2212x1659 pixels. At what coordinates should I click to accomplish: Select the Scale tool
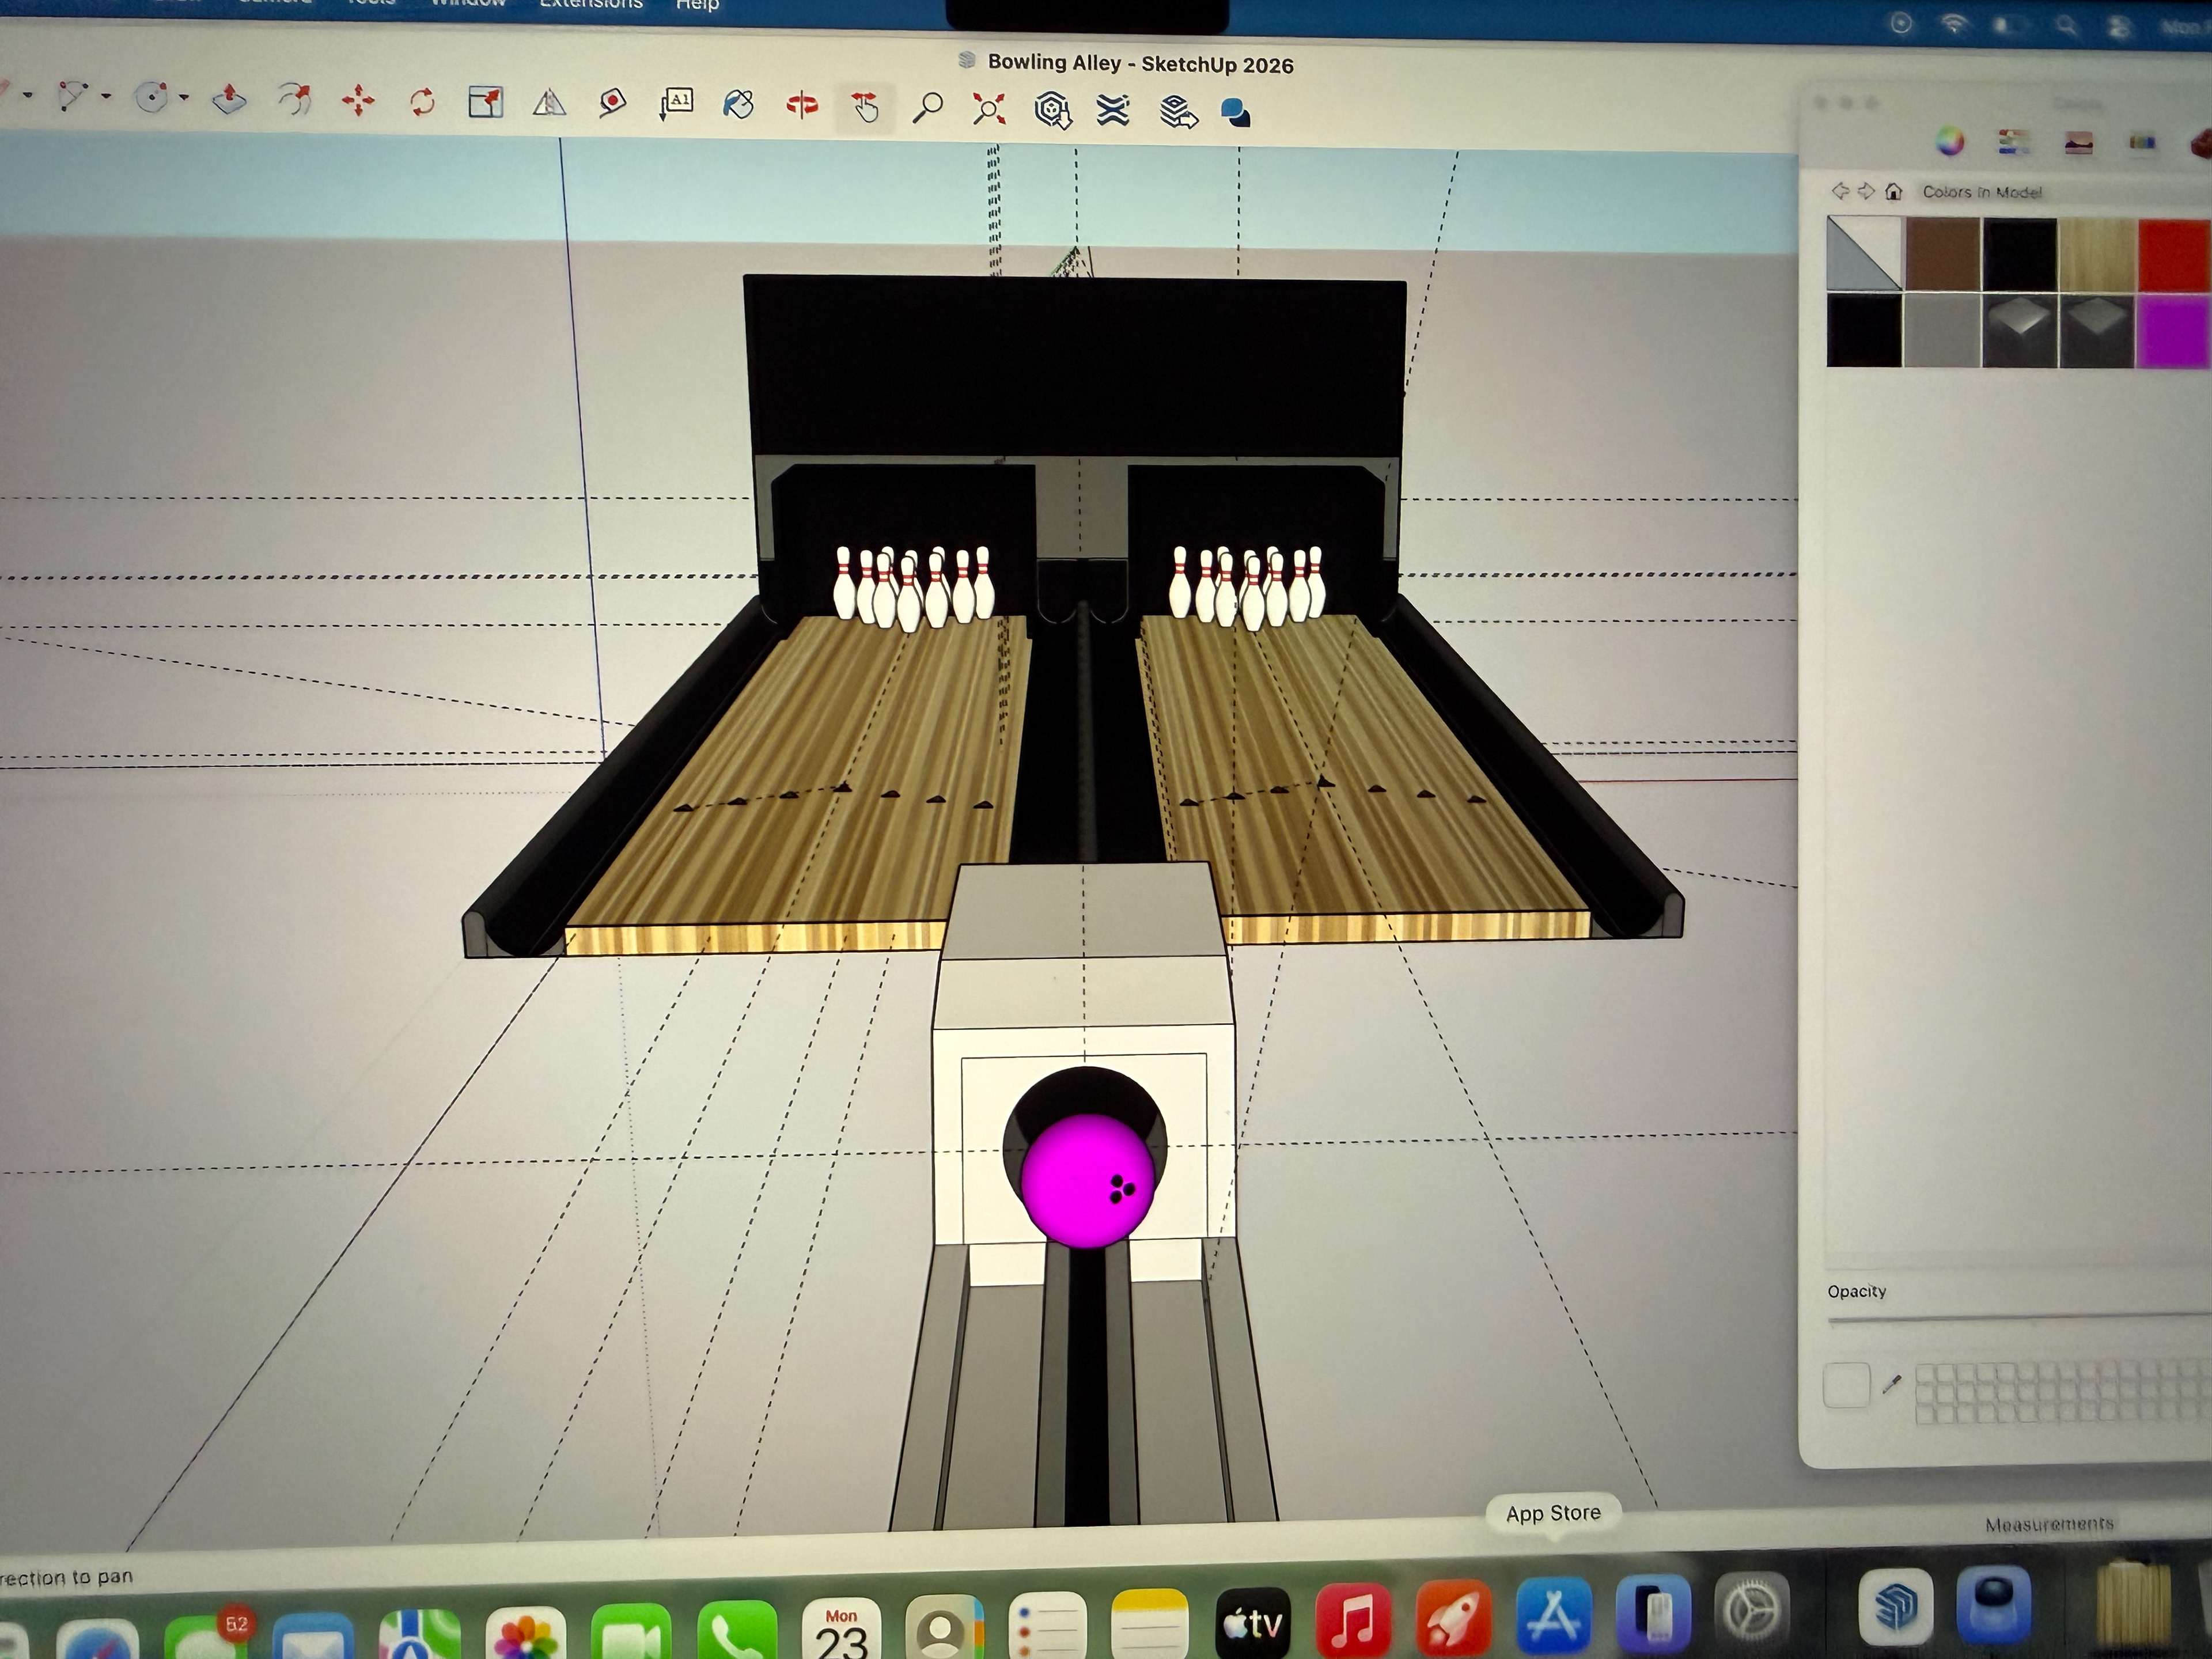point(485,102)
